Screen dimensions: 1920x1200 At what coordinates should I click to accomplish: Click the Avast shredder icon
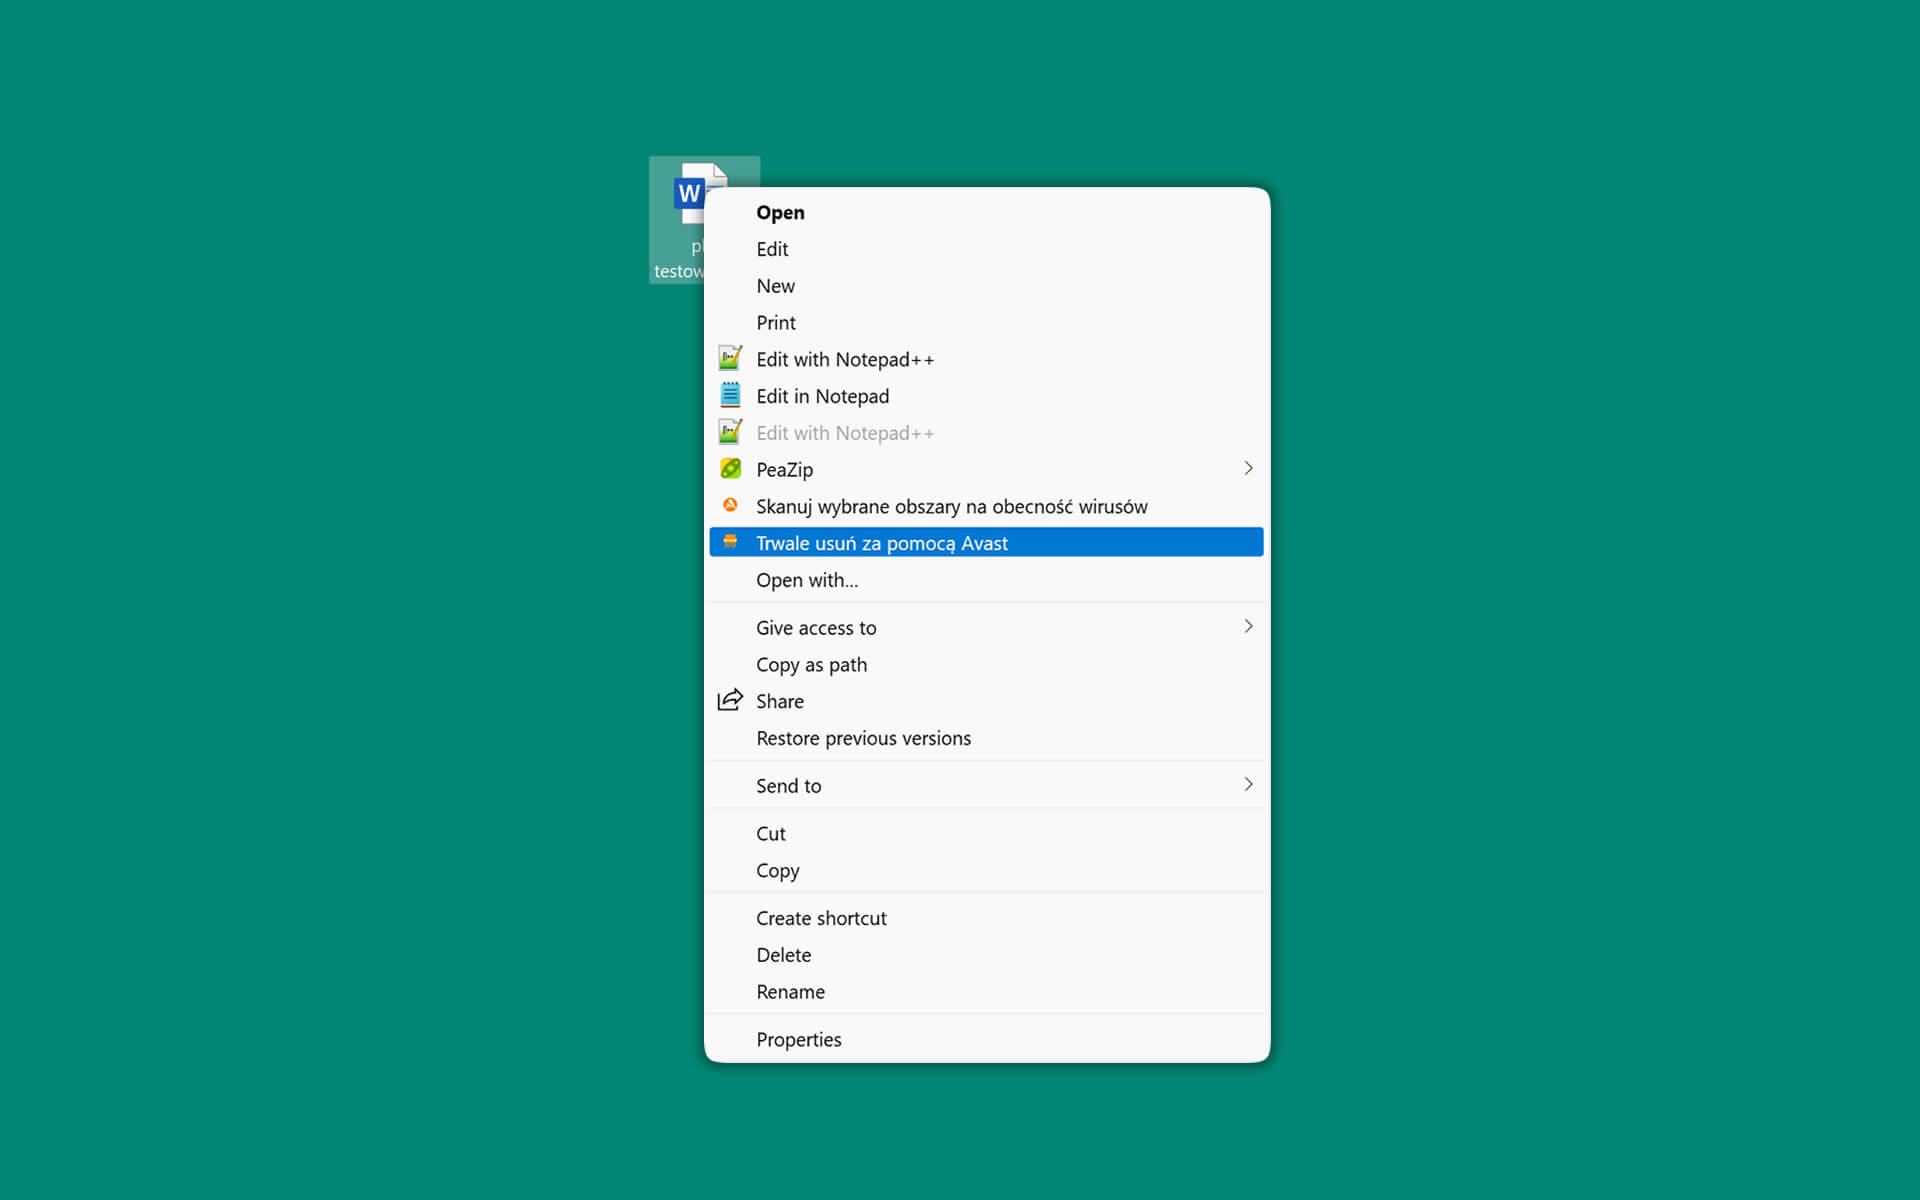coord(730,542)
